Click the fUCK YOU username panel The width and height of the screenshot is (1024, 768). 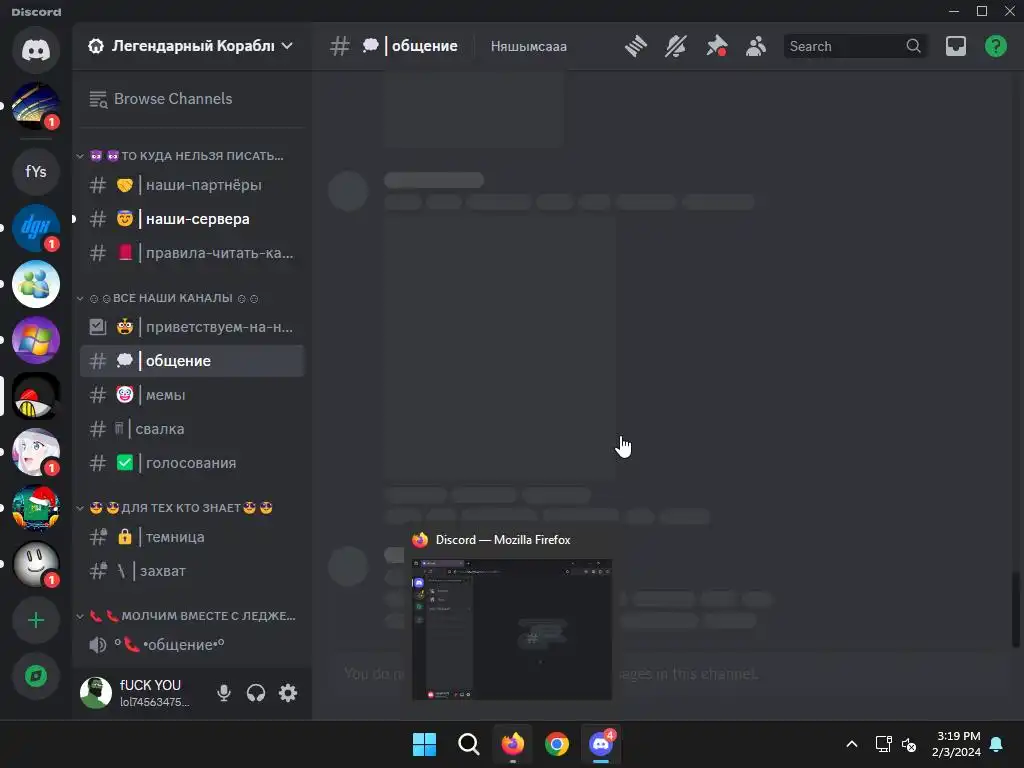[x=154, y=693]
